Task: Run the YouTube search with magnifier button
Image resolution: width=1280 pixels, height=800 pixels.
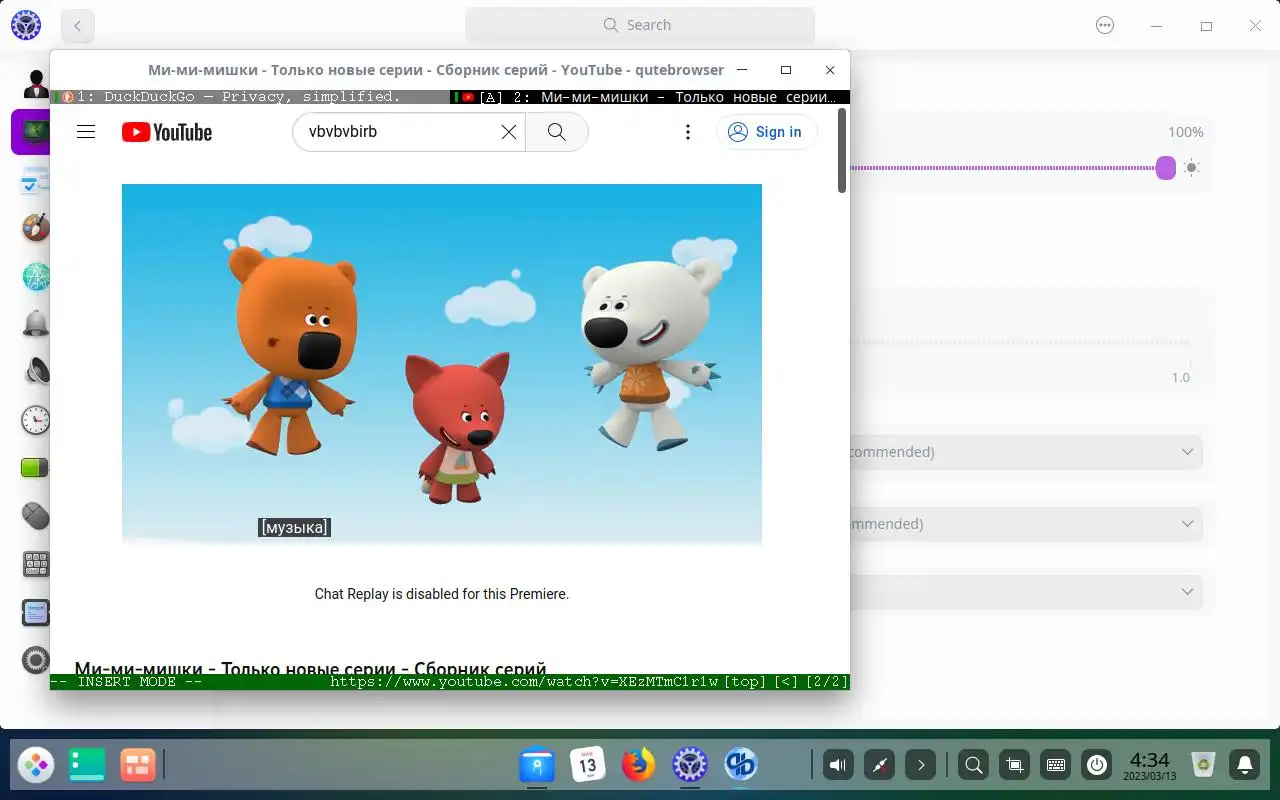Action: coord(556,132)
